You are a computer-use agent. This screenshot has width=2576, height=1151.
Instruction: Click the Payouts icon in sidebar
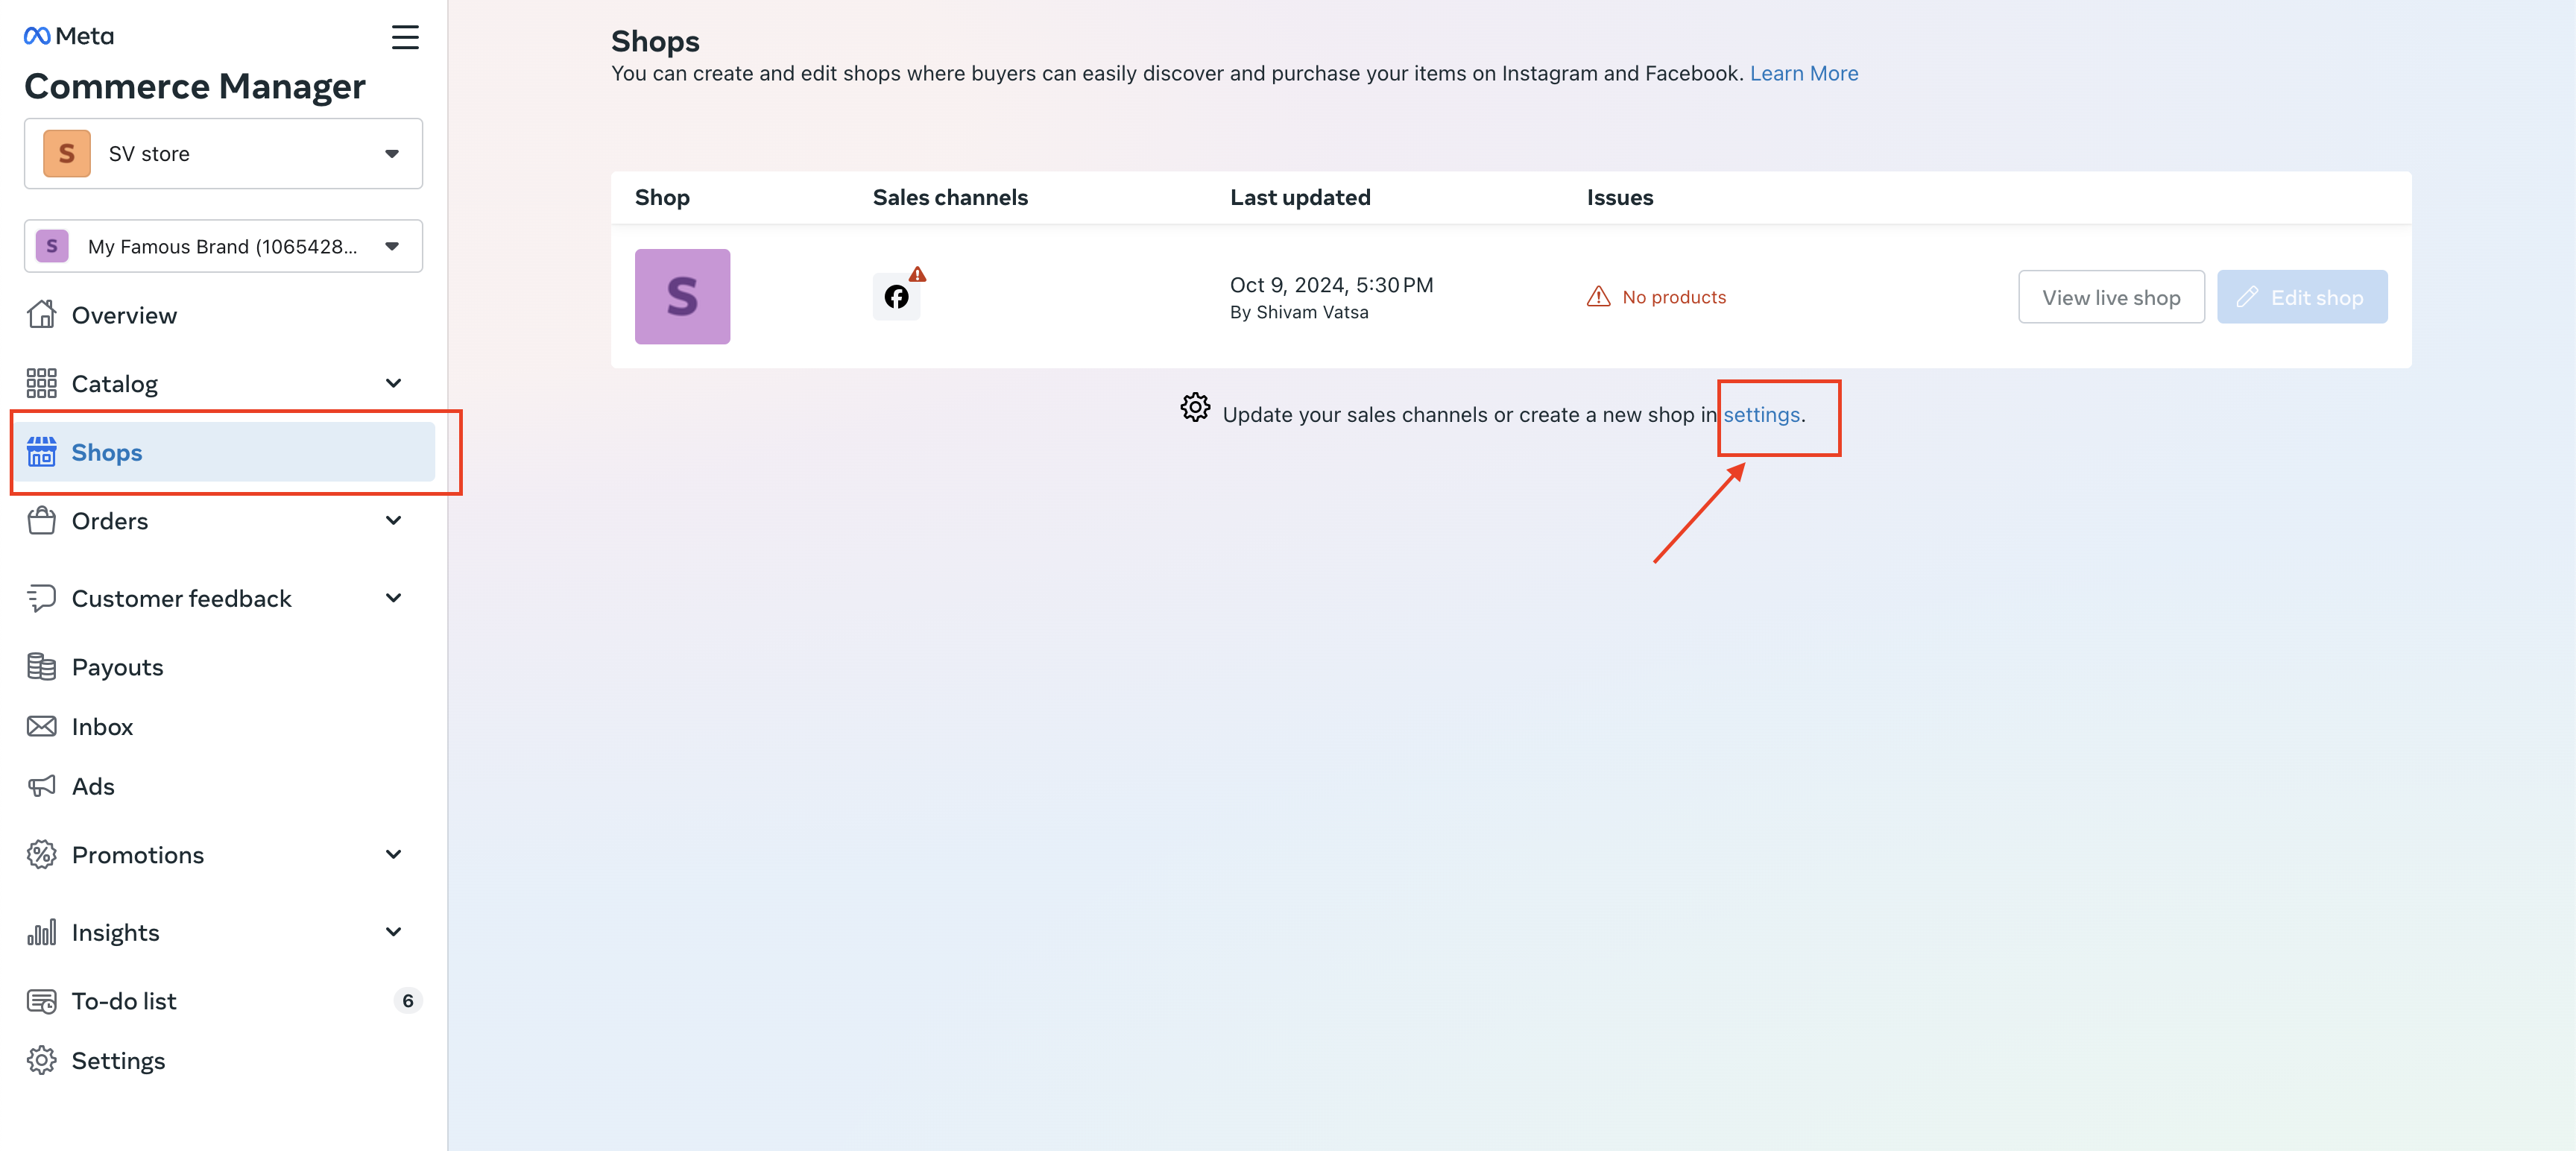tap(41, 667)
